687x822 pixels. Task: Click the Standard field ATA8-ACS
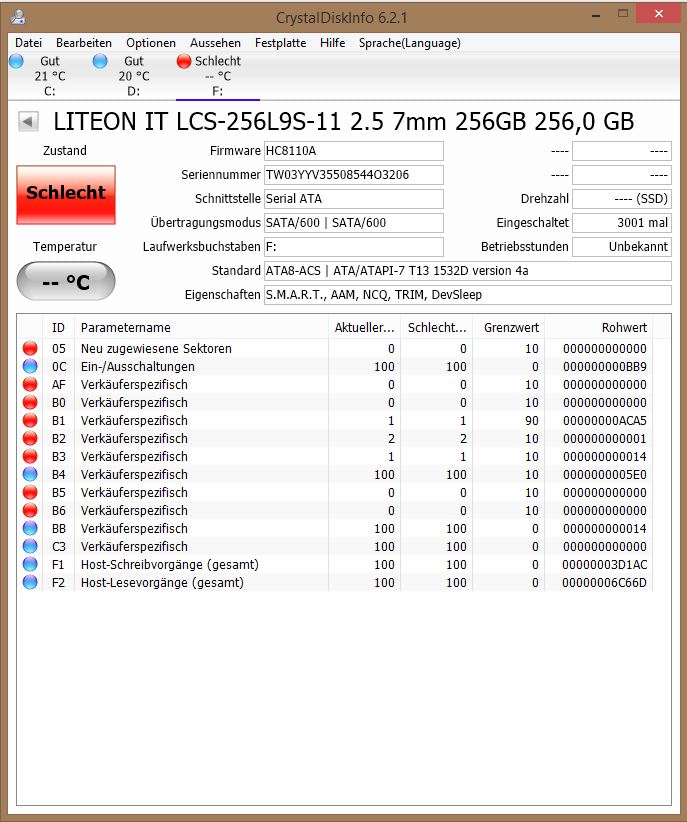[x=468, y=271]
